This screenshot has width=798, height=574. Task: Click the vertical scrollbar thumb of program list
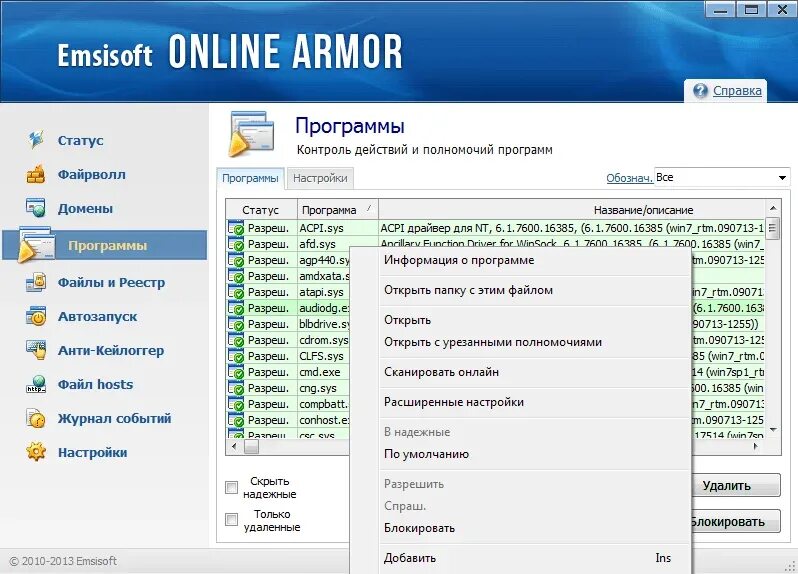point(773,228)
